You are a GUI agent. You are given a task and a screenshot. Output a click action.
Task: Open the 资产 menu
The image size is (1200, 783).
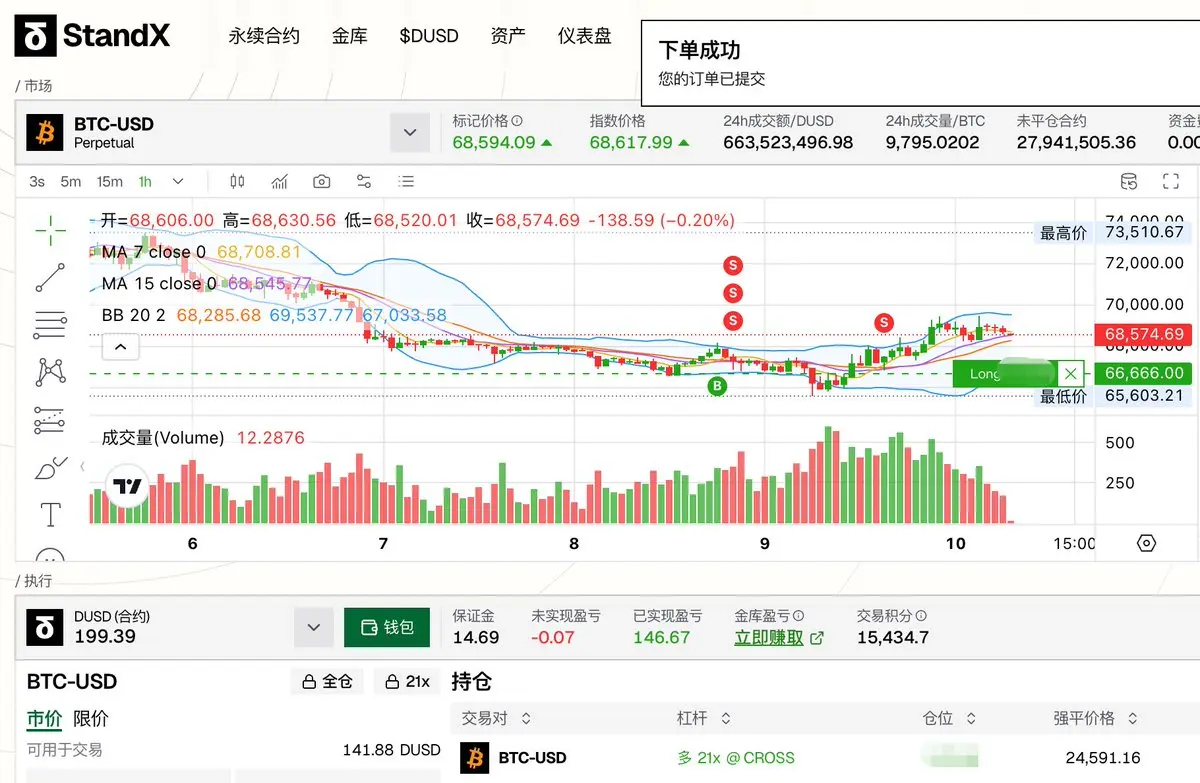point(508,36)
